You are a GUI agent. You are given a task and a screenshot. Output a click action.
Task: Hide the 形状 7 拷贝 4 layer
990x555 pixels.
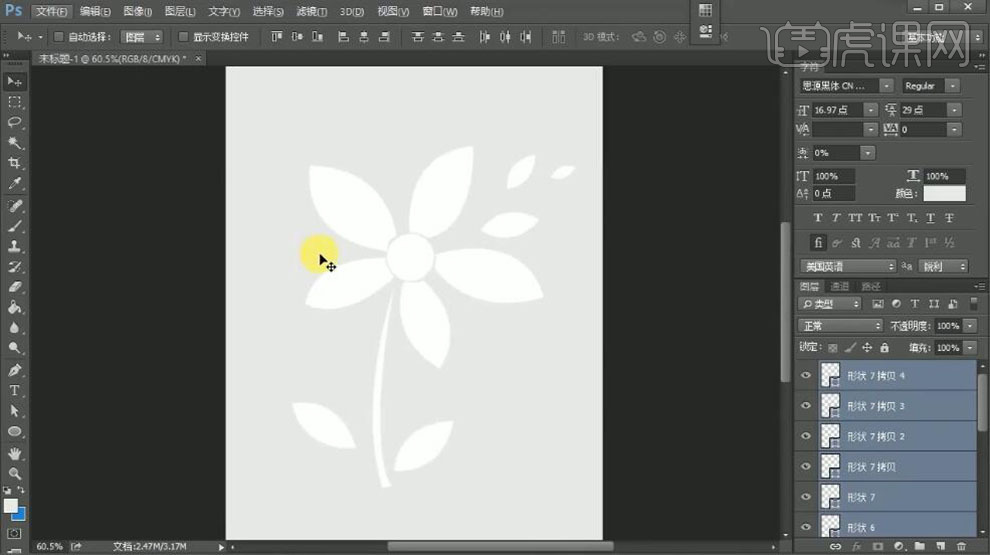[806, 376]
